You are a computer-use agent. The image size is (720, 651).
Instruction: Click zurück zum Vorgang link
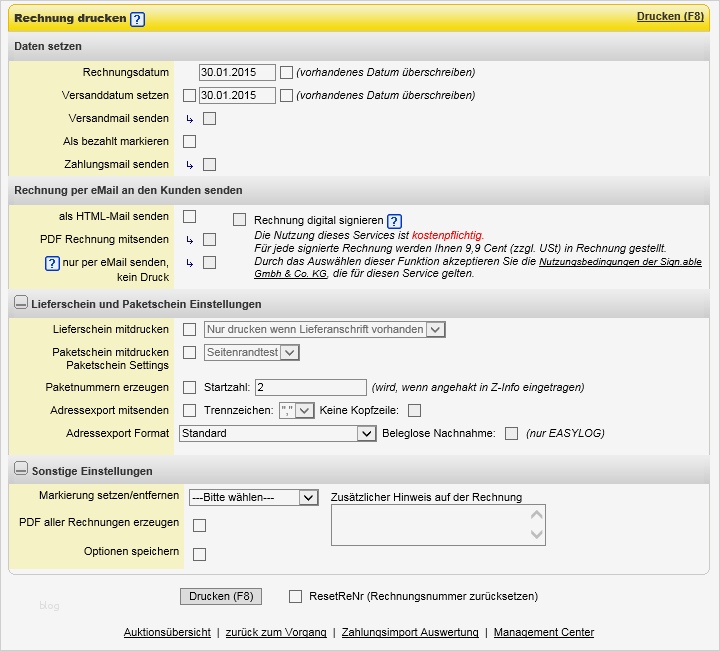[x=276, y=633]
